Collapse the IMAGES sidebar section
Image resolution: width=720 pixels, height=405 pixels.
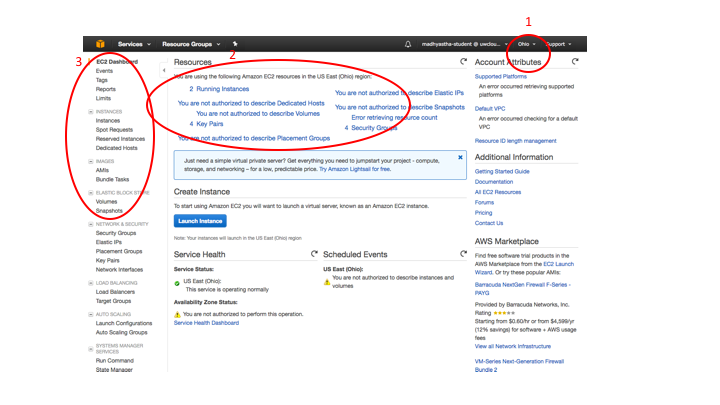point(90,162)
